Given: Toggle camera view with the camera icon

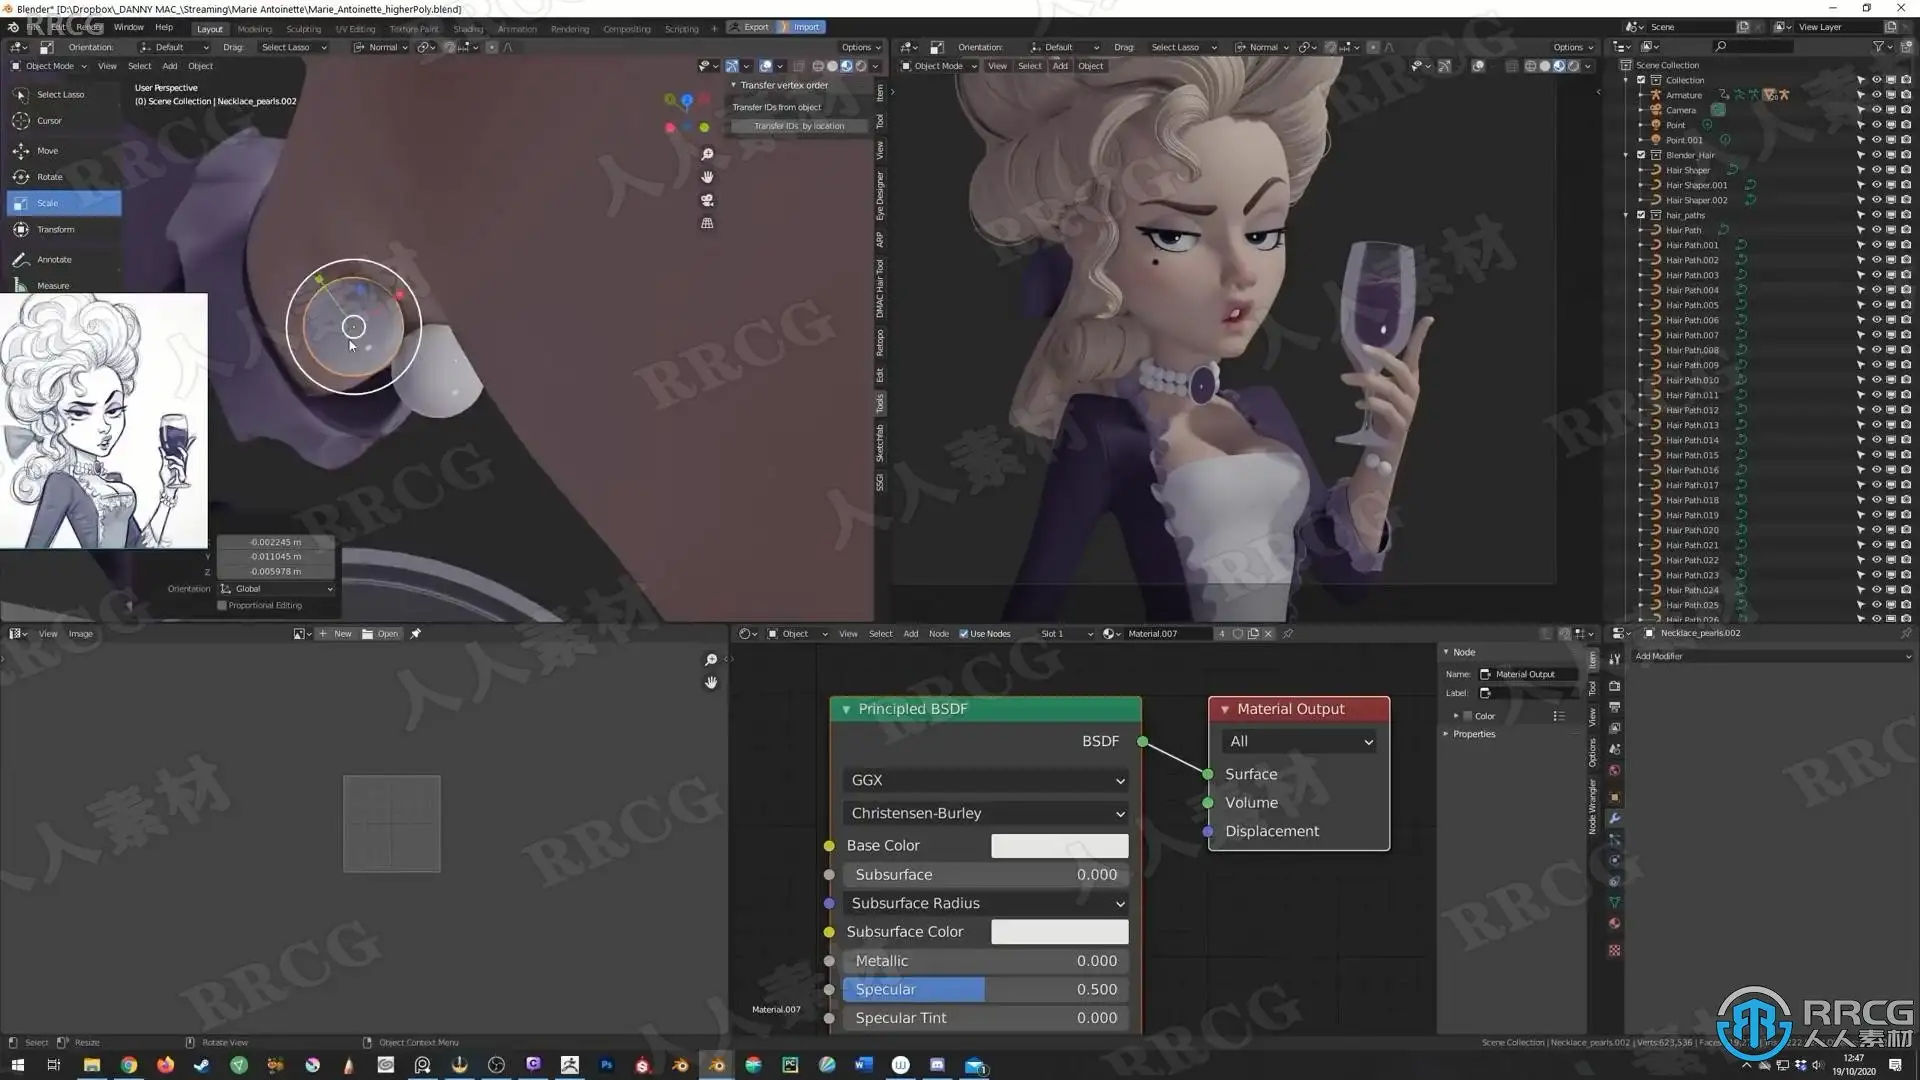Looking at the screenshot, I should coord(707,200).
